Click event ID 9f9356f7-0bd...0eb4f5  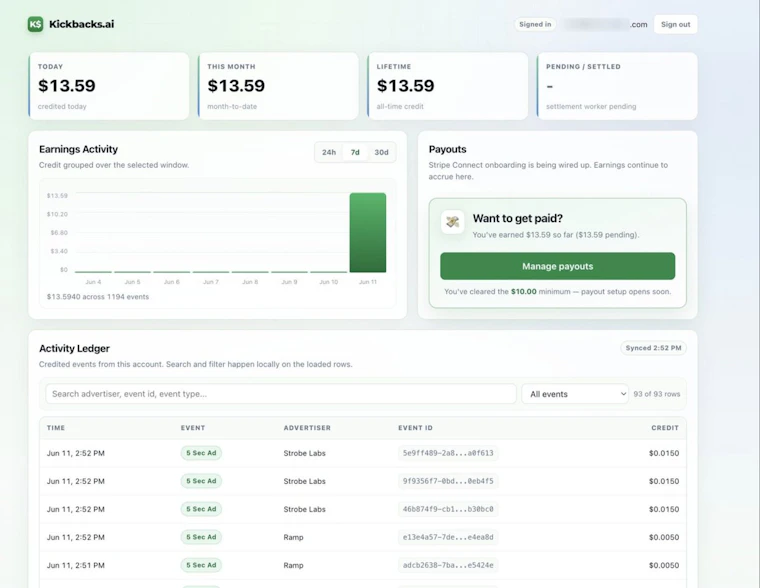(448, 481)
